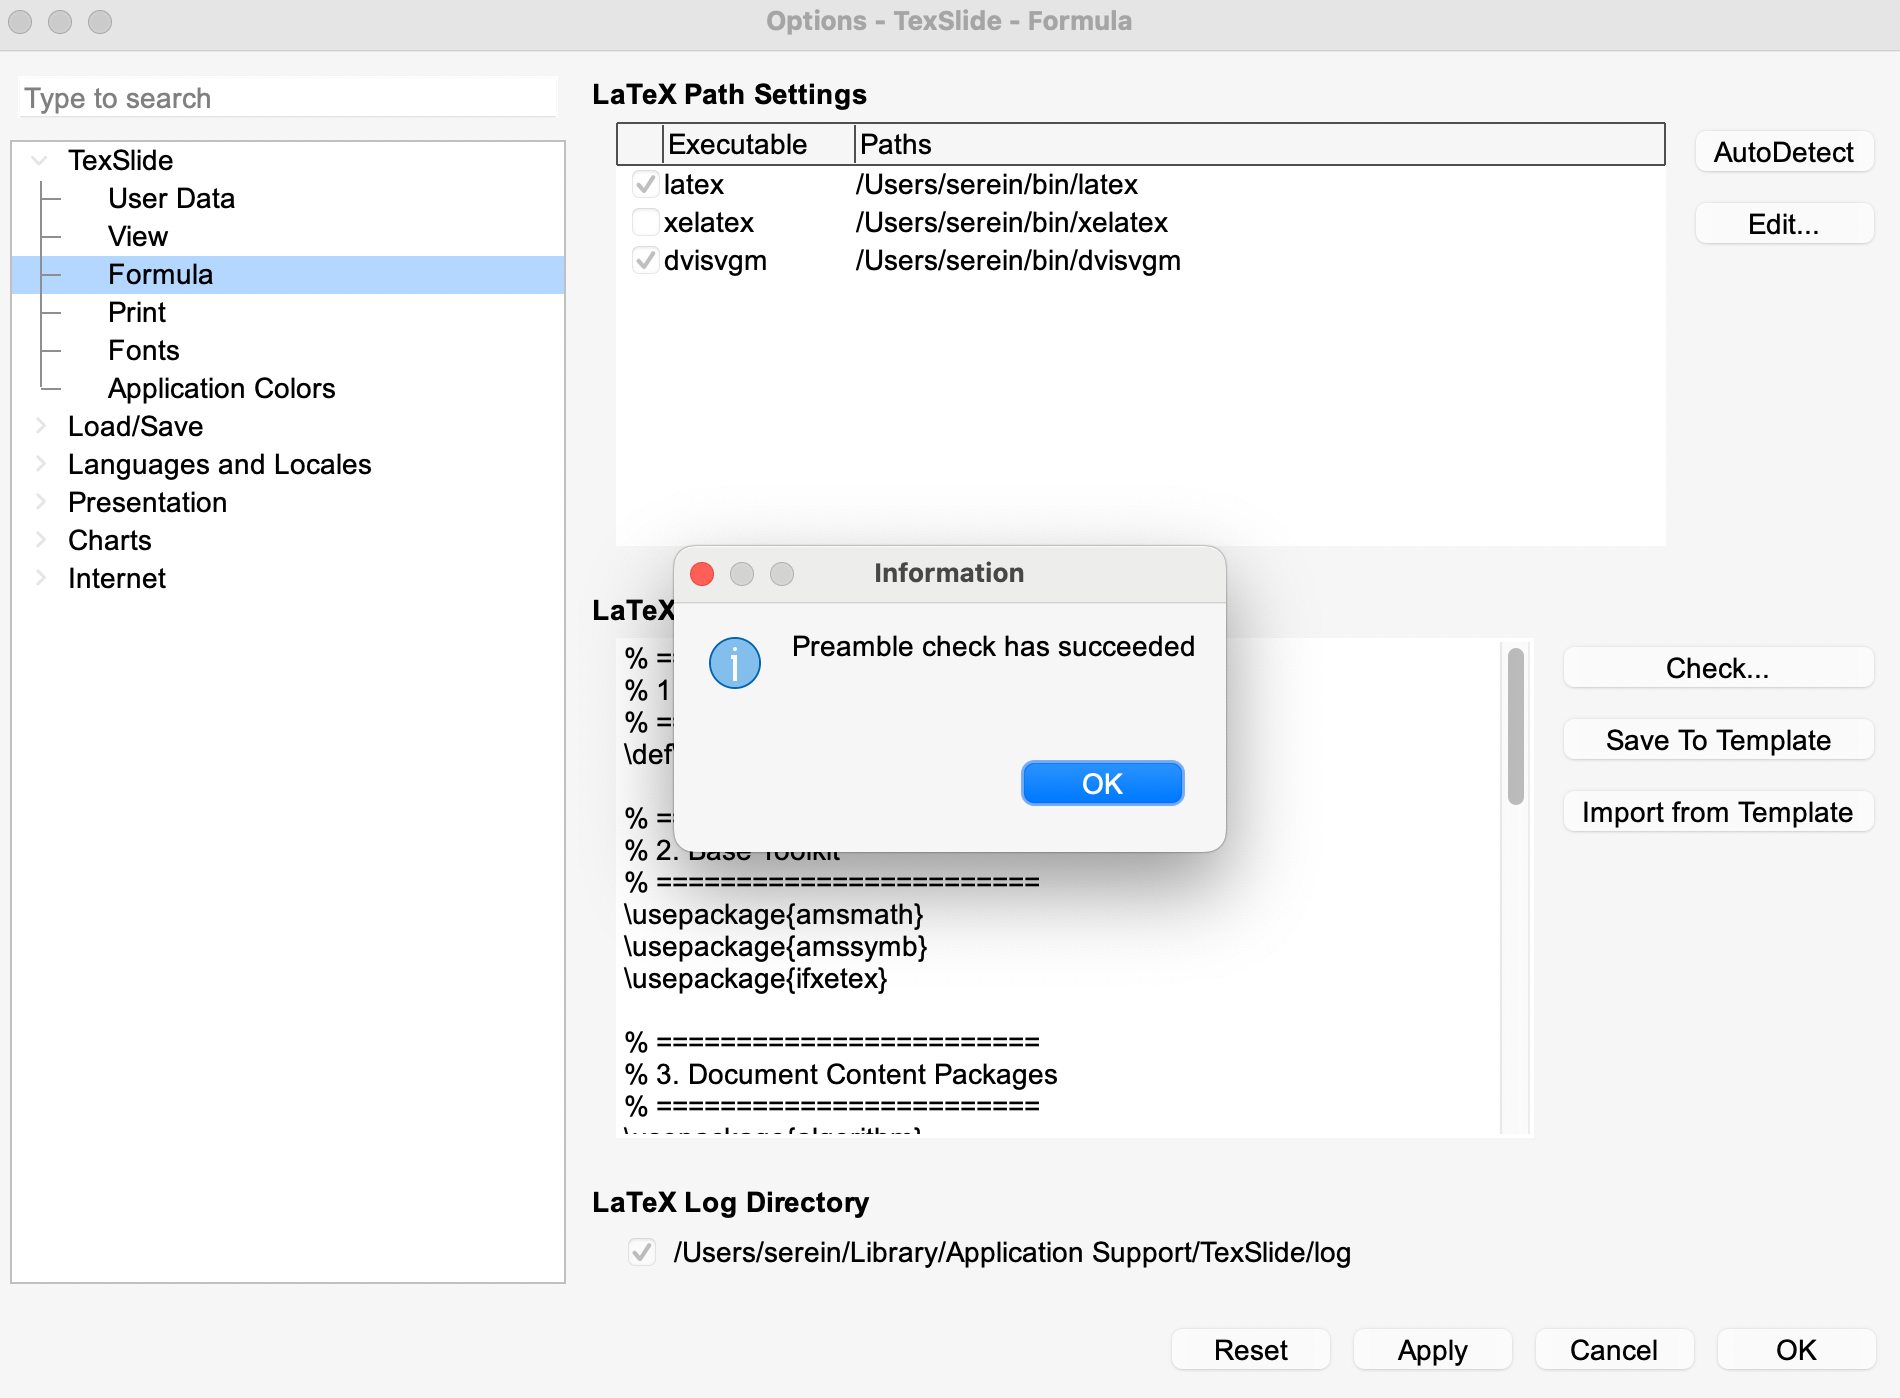The width and height of the screenshot is (1900, 1398).
Task: Open Application Colors settings
Action: pos(222,388)
